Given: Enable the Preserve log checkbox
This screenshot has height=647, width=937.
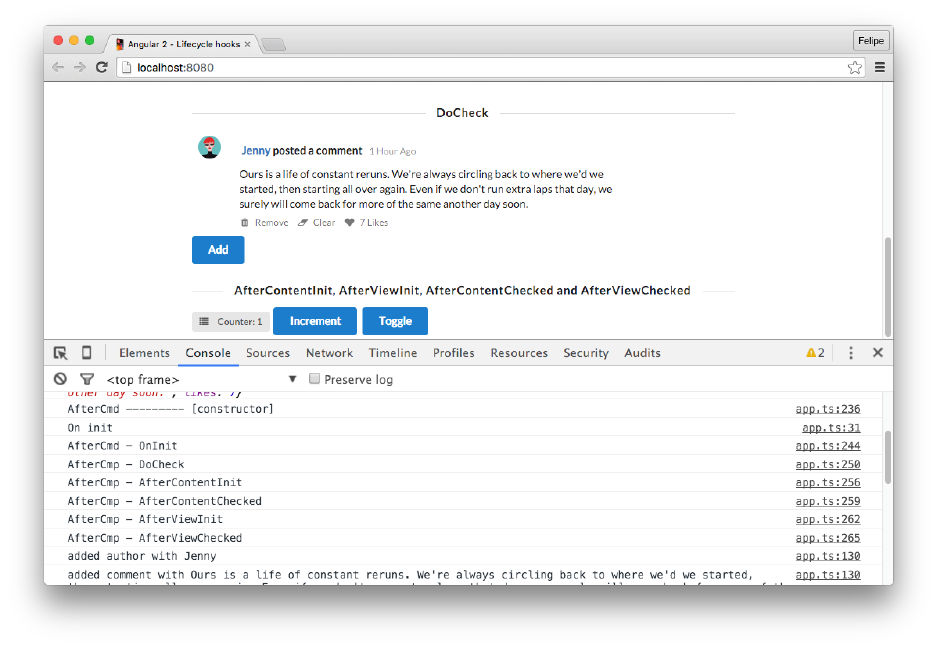Looking at the screenshot, I should [314, 379].
